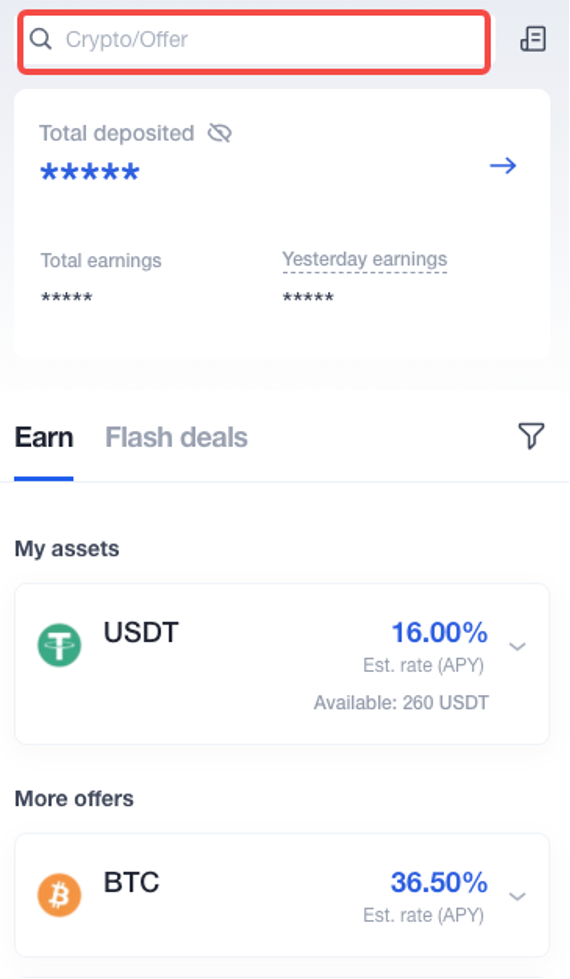Open the order history document icon
The width and height of the screenshot is (570, 979).
tap(533, 39)
